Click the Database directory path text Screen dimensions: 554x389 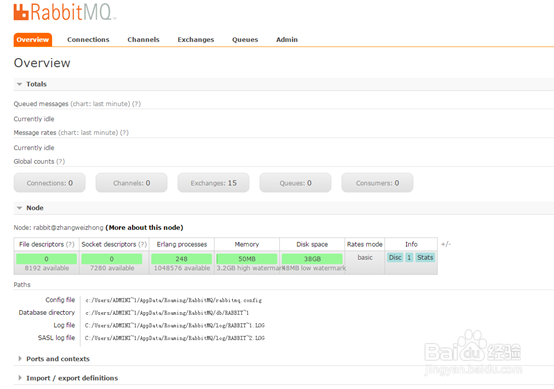click(x=167, y=313)
